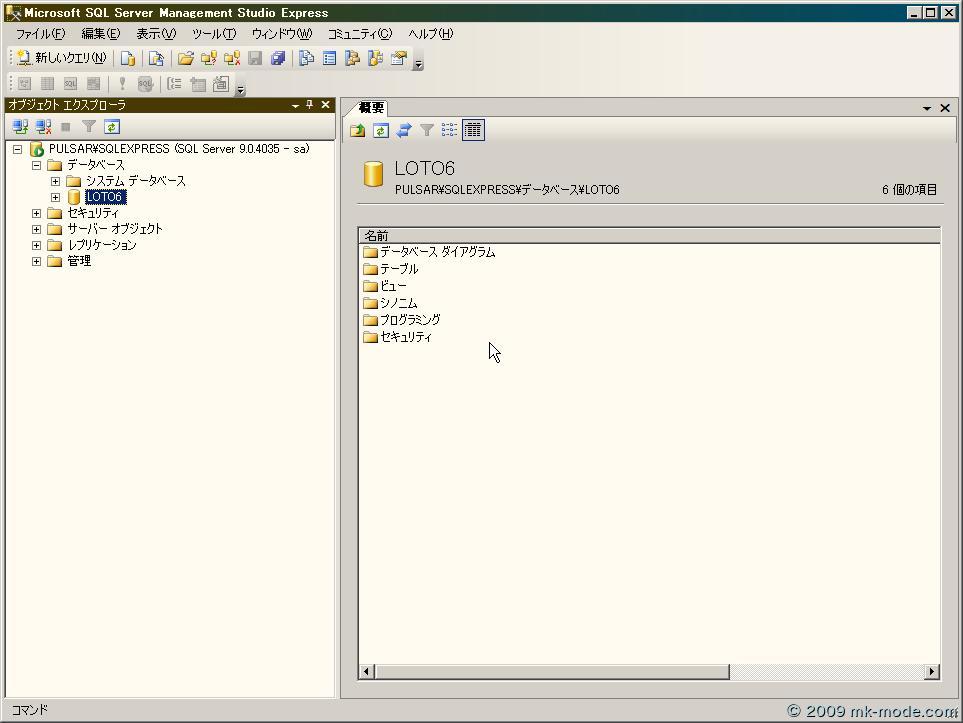Select the 概要 tab
Viewport: 963px width, 723px height.
pyautogui.click(x=371, y=108)
